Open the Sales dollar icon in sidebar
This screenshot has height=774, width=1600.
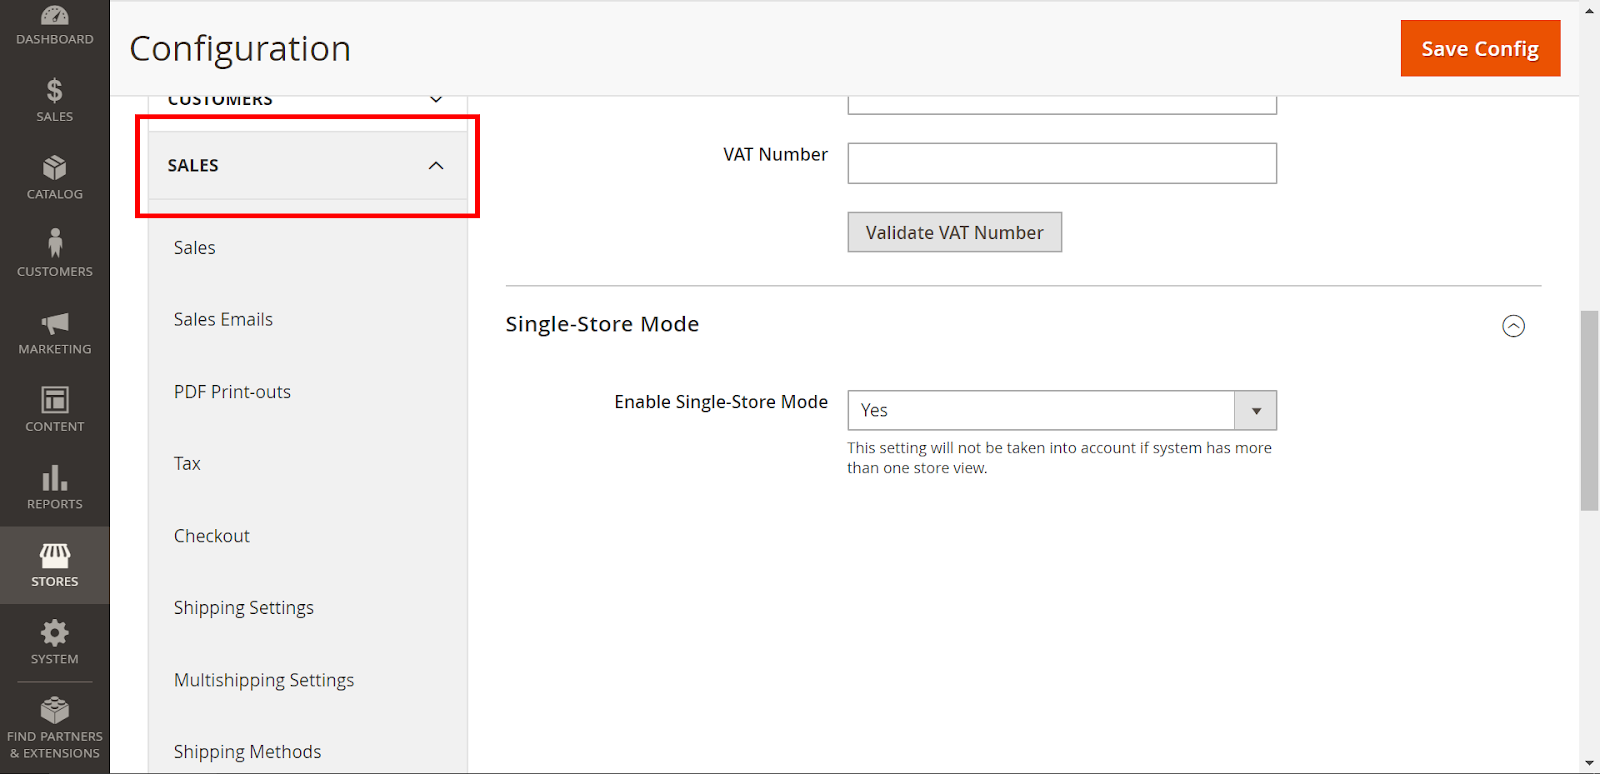point(55,91)
